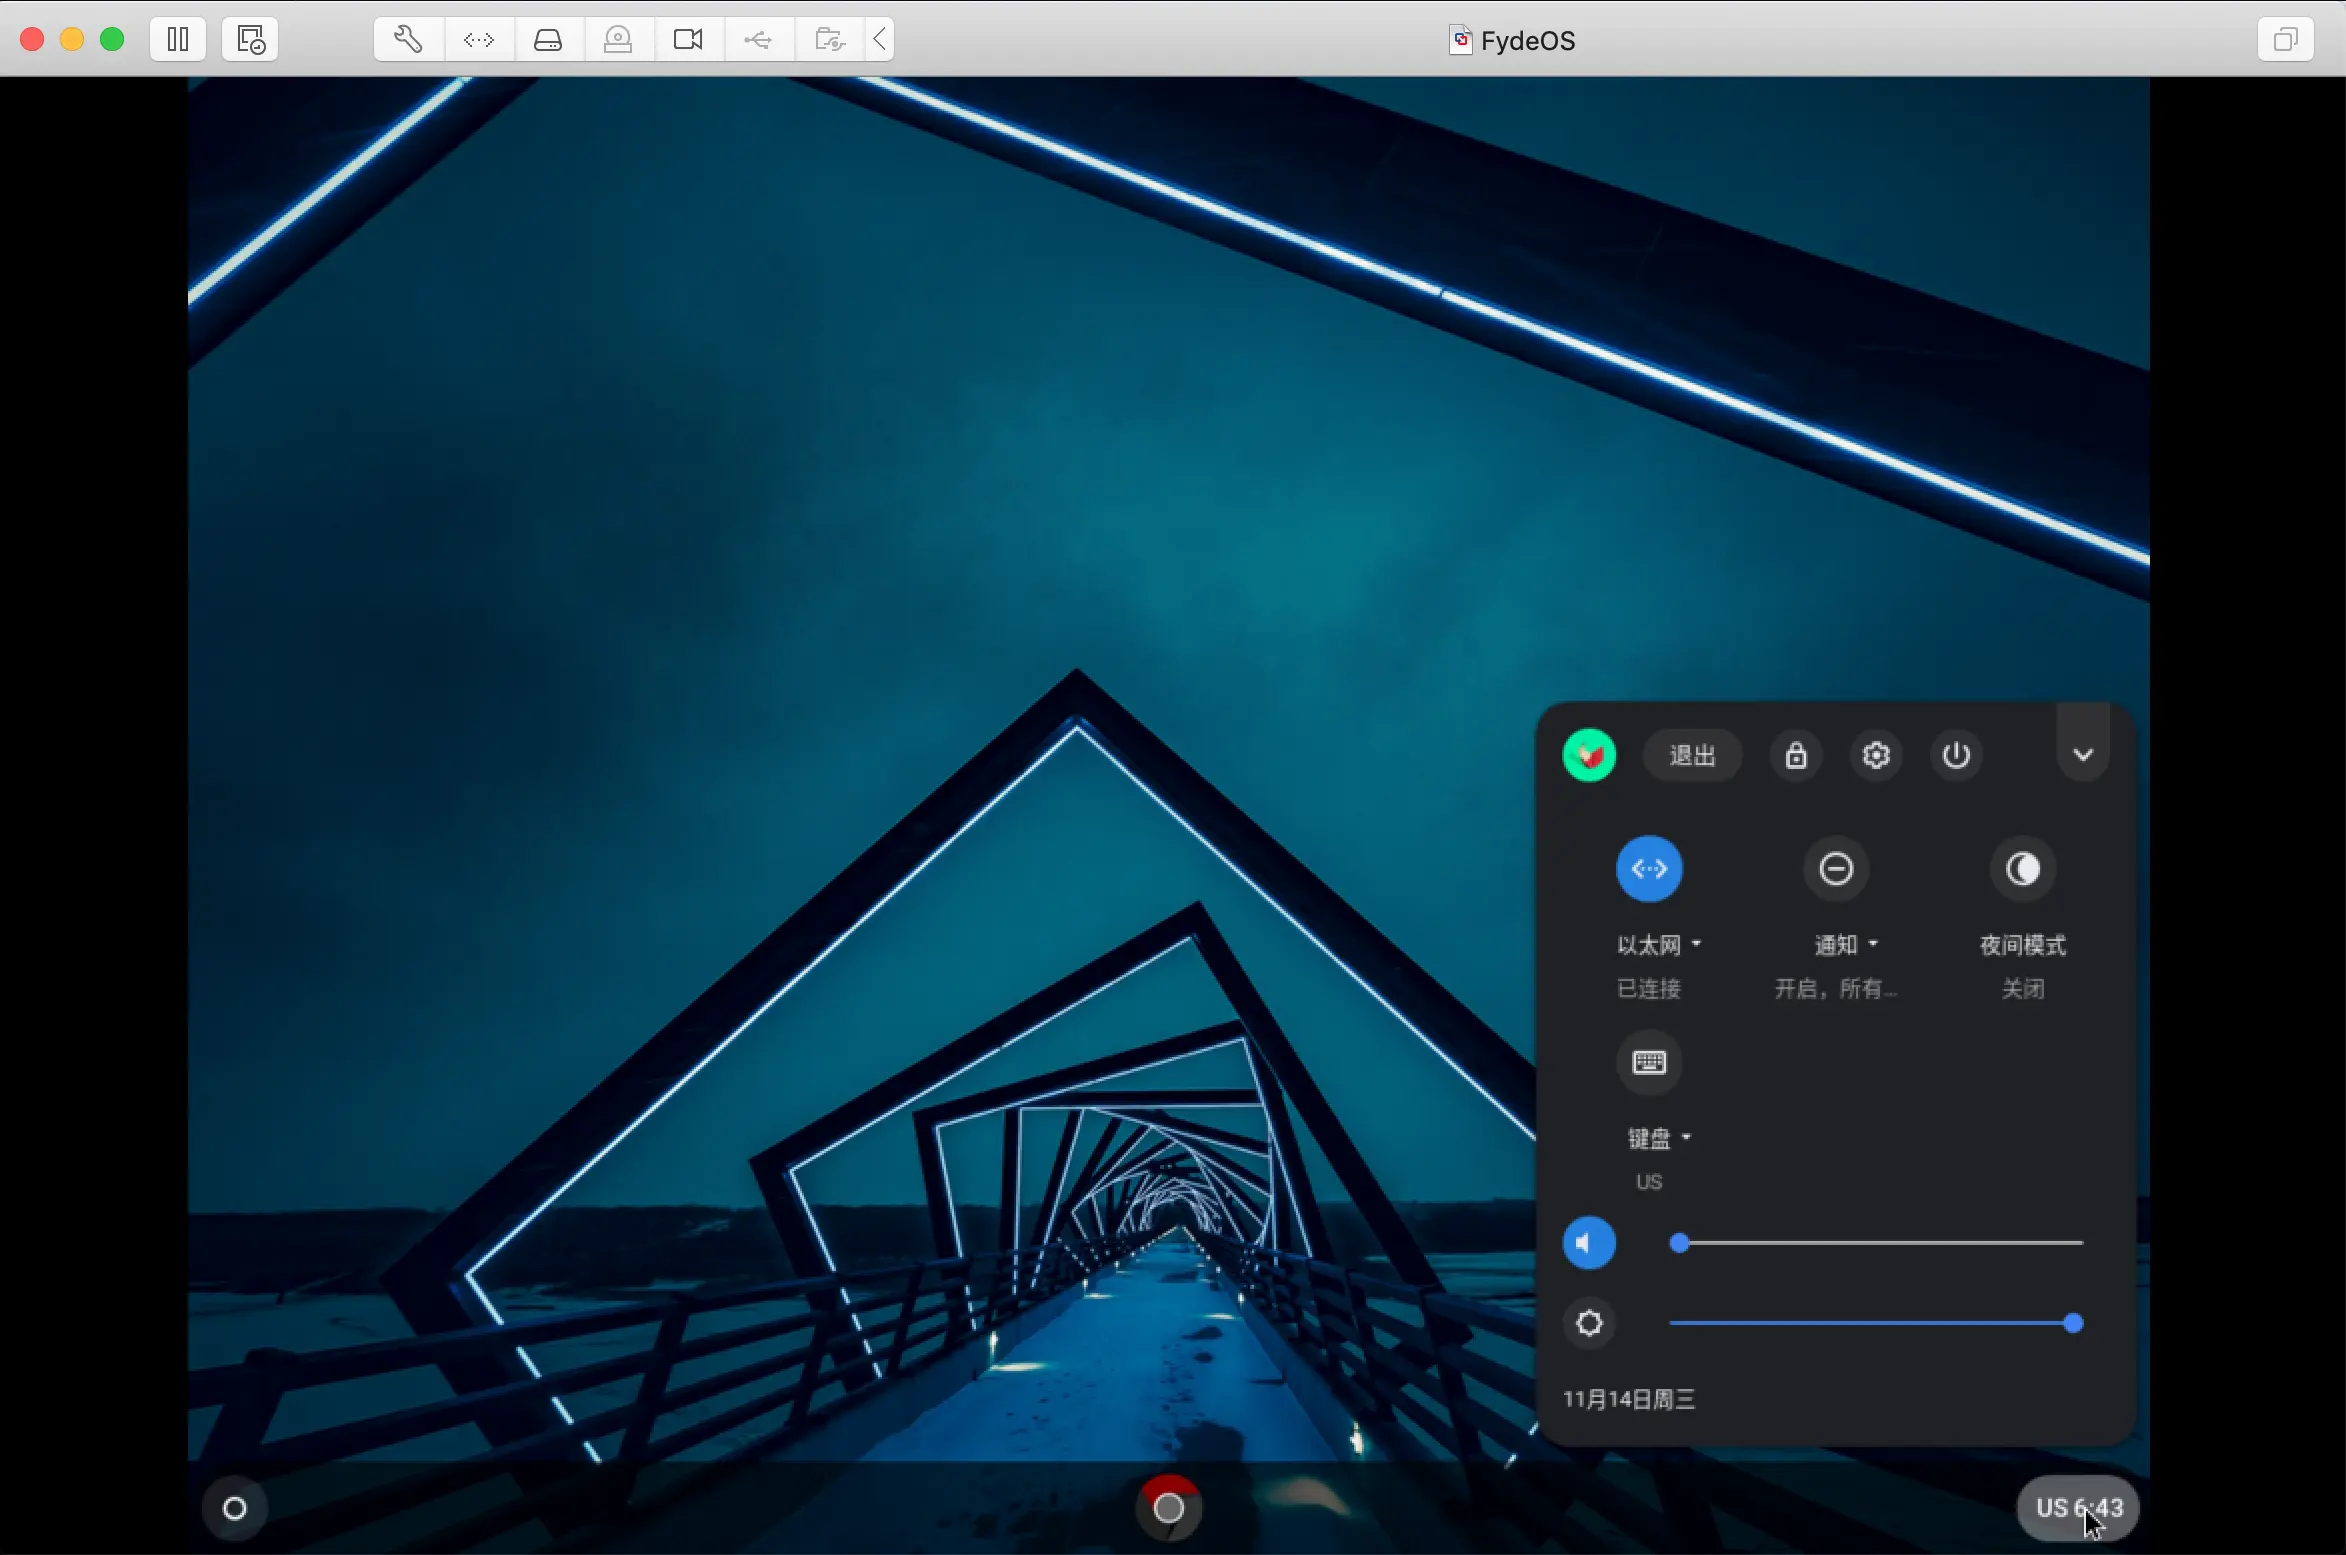
Task: Mute the volume speaker icon
Action: coord(1589,1242)
